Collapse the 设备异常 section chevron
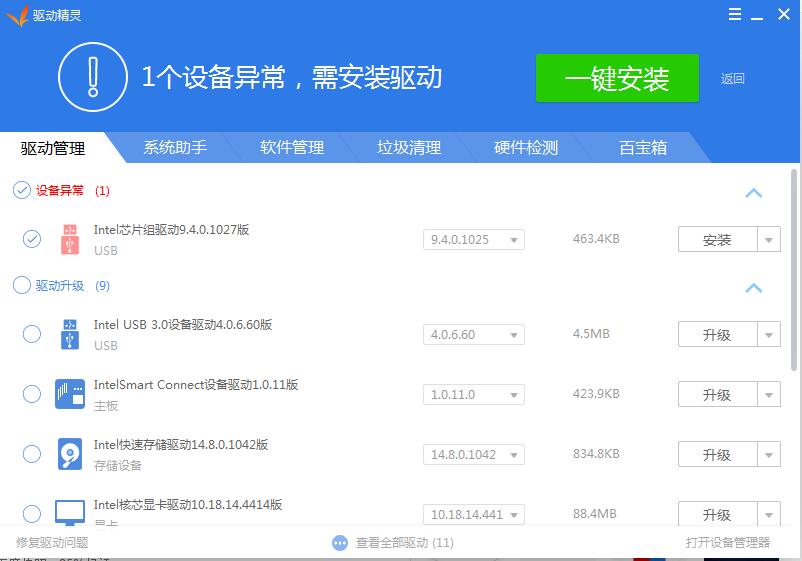The height and width of the screenshot is (561, 802). (x=753, y=193)
